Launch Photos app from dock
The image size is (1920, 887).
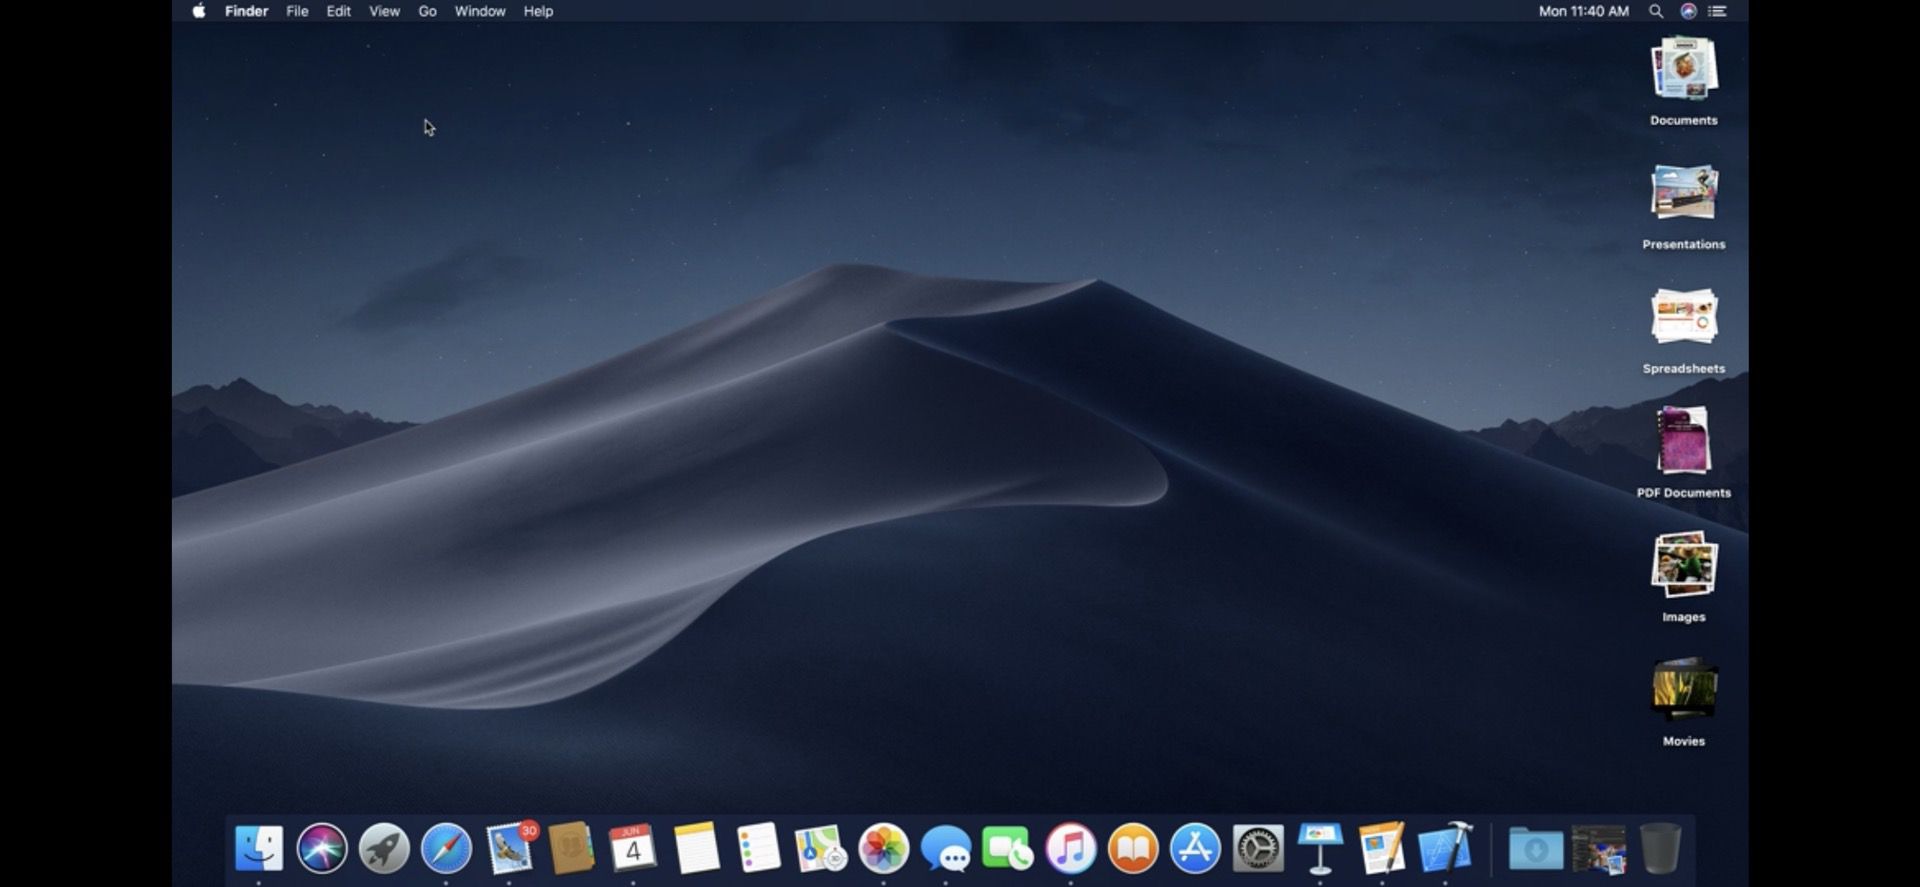click(884, 848)
